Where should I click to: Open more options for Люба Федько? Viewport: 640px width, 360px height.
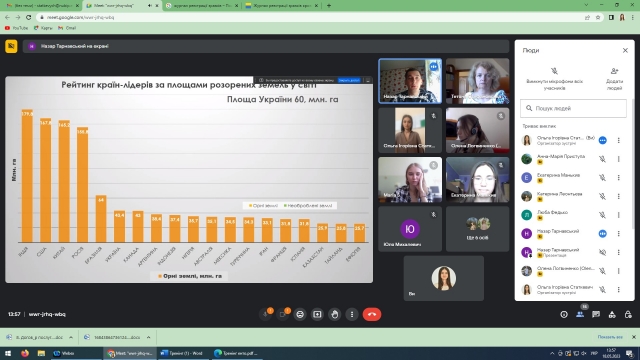618,215
